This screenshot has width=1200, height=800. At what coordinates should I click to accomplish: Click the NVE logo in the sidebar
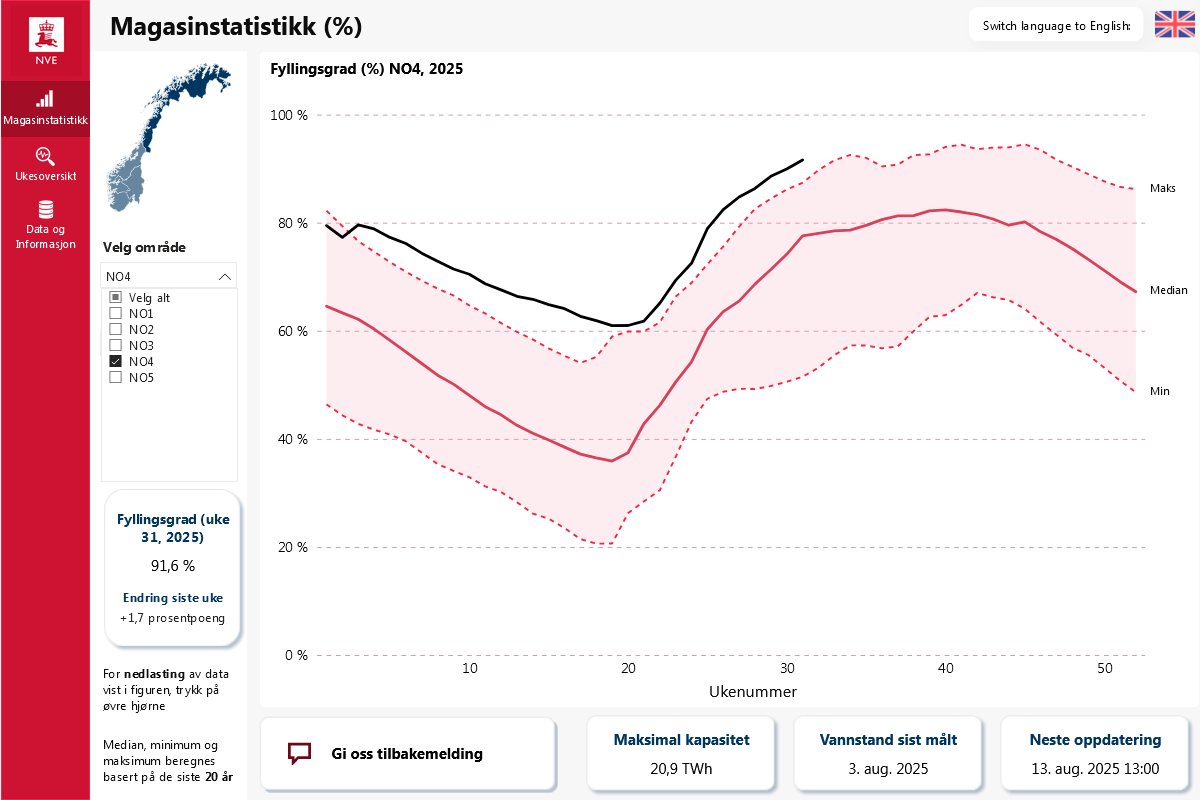click(45, 41)
